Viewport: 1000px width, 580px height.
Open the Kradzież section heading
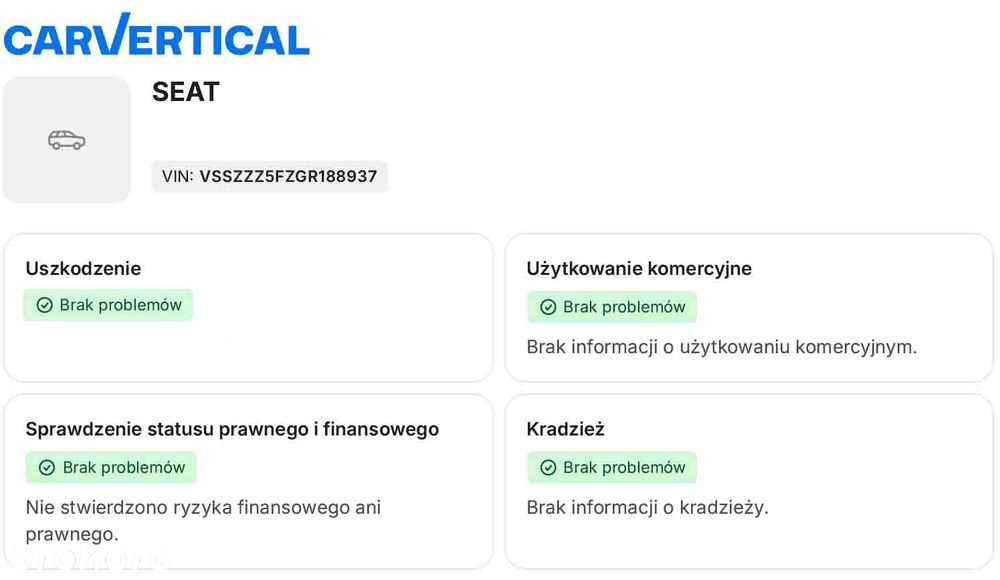click(565, 429)
